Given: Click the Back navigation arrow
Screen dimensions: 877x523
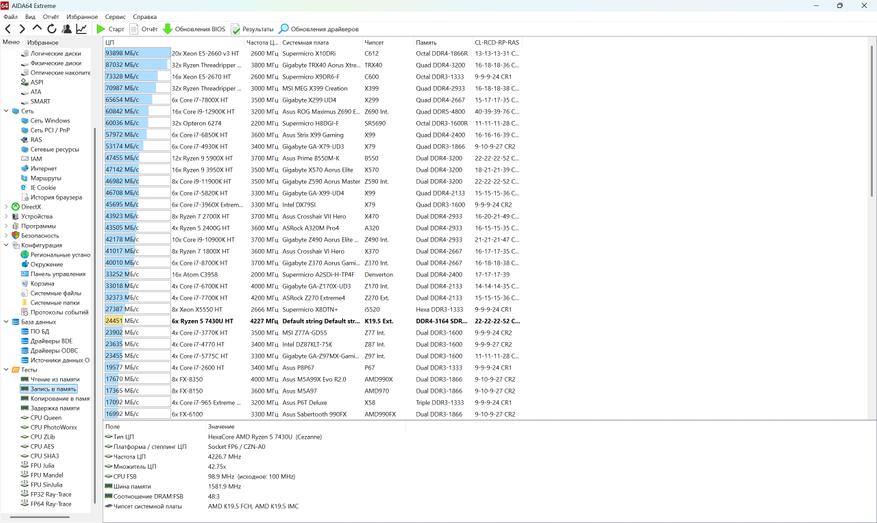Looking at the screenshot, I should [8, 29].
